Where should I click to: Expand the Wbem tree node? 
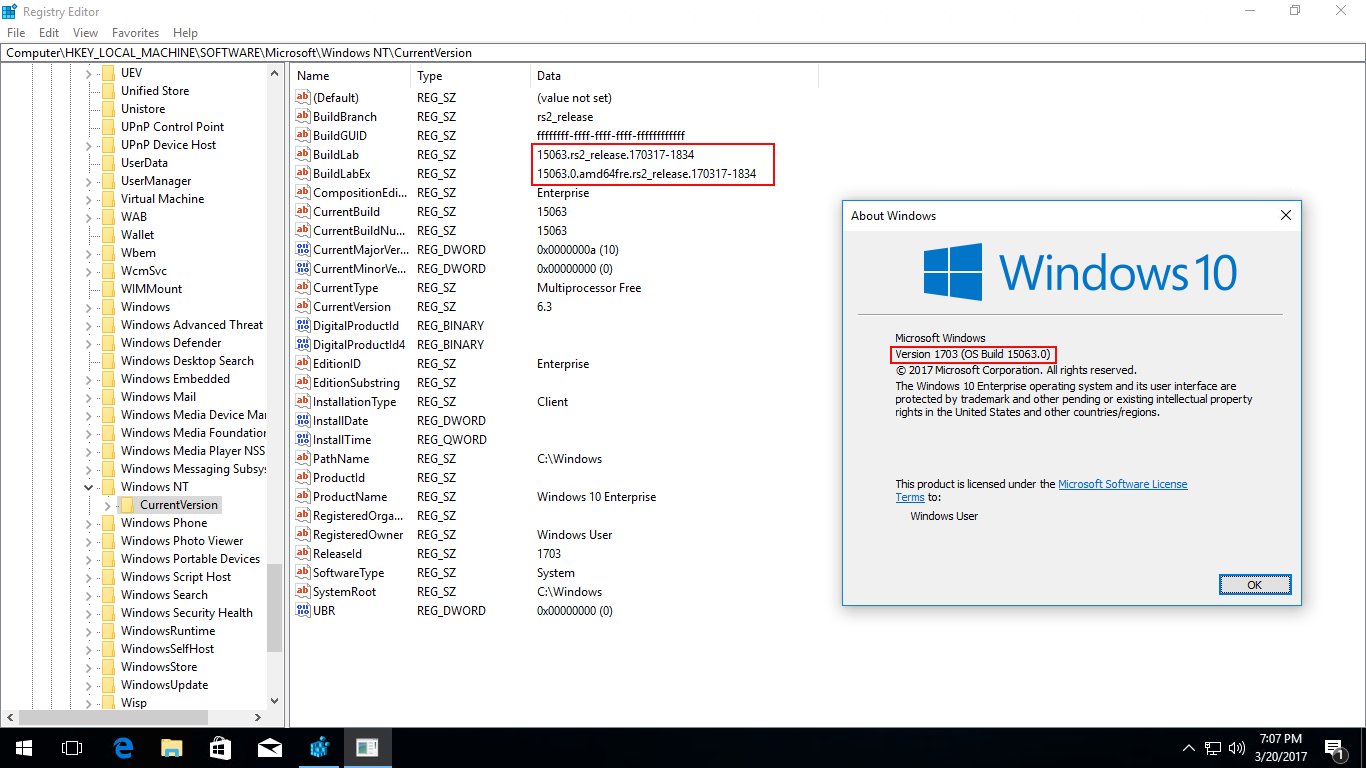(89, 253)
